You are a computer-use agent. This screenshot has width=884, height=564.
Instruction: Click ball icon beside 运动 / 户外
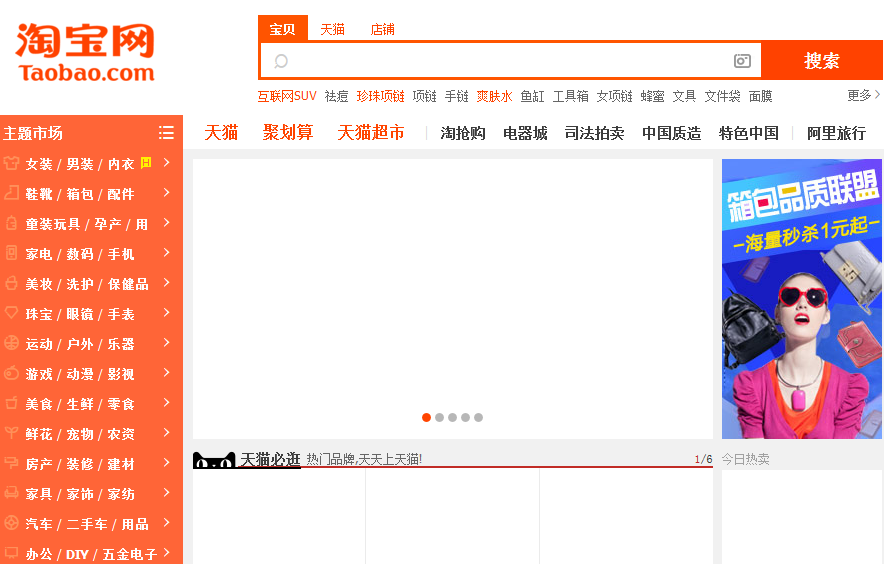pyautogui.click(x=11, y=343)
